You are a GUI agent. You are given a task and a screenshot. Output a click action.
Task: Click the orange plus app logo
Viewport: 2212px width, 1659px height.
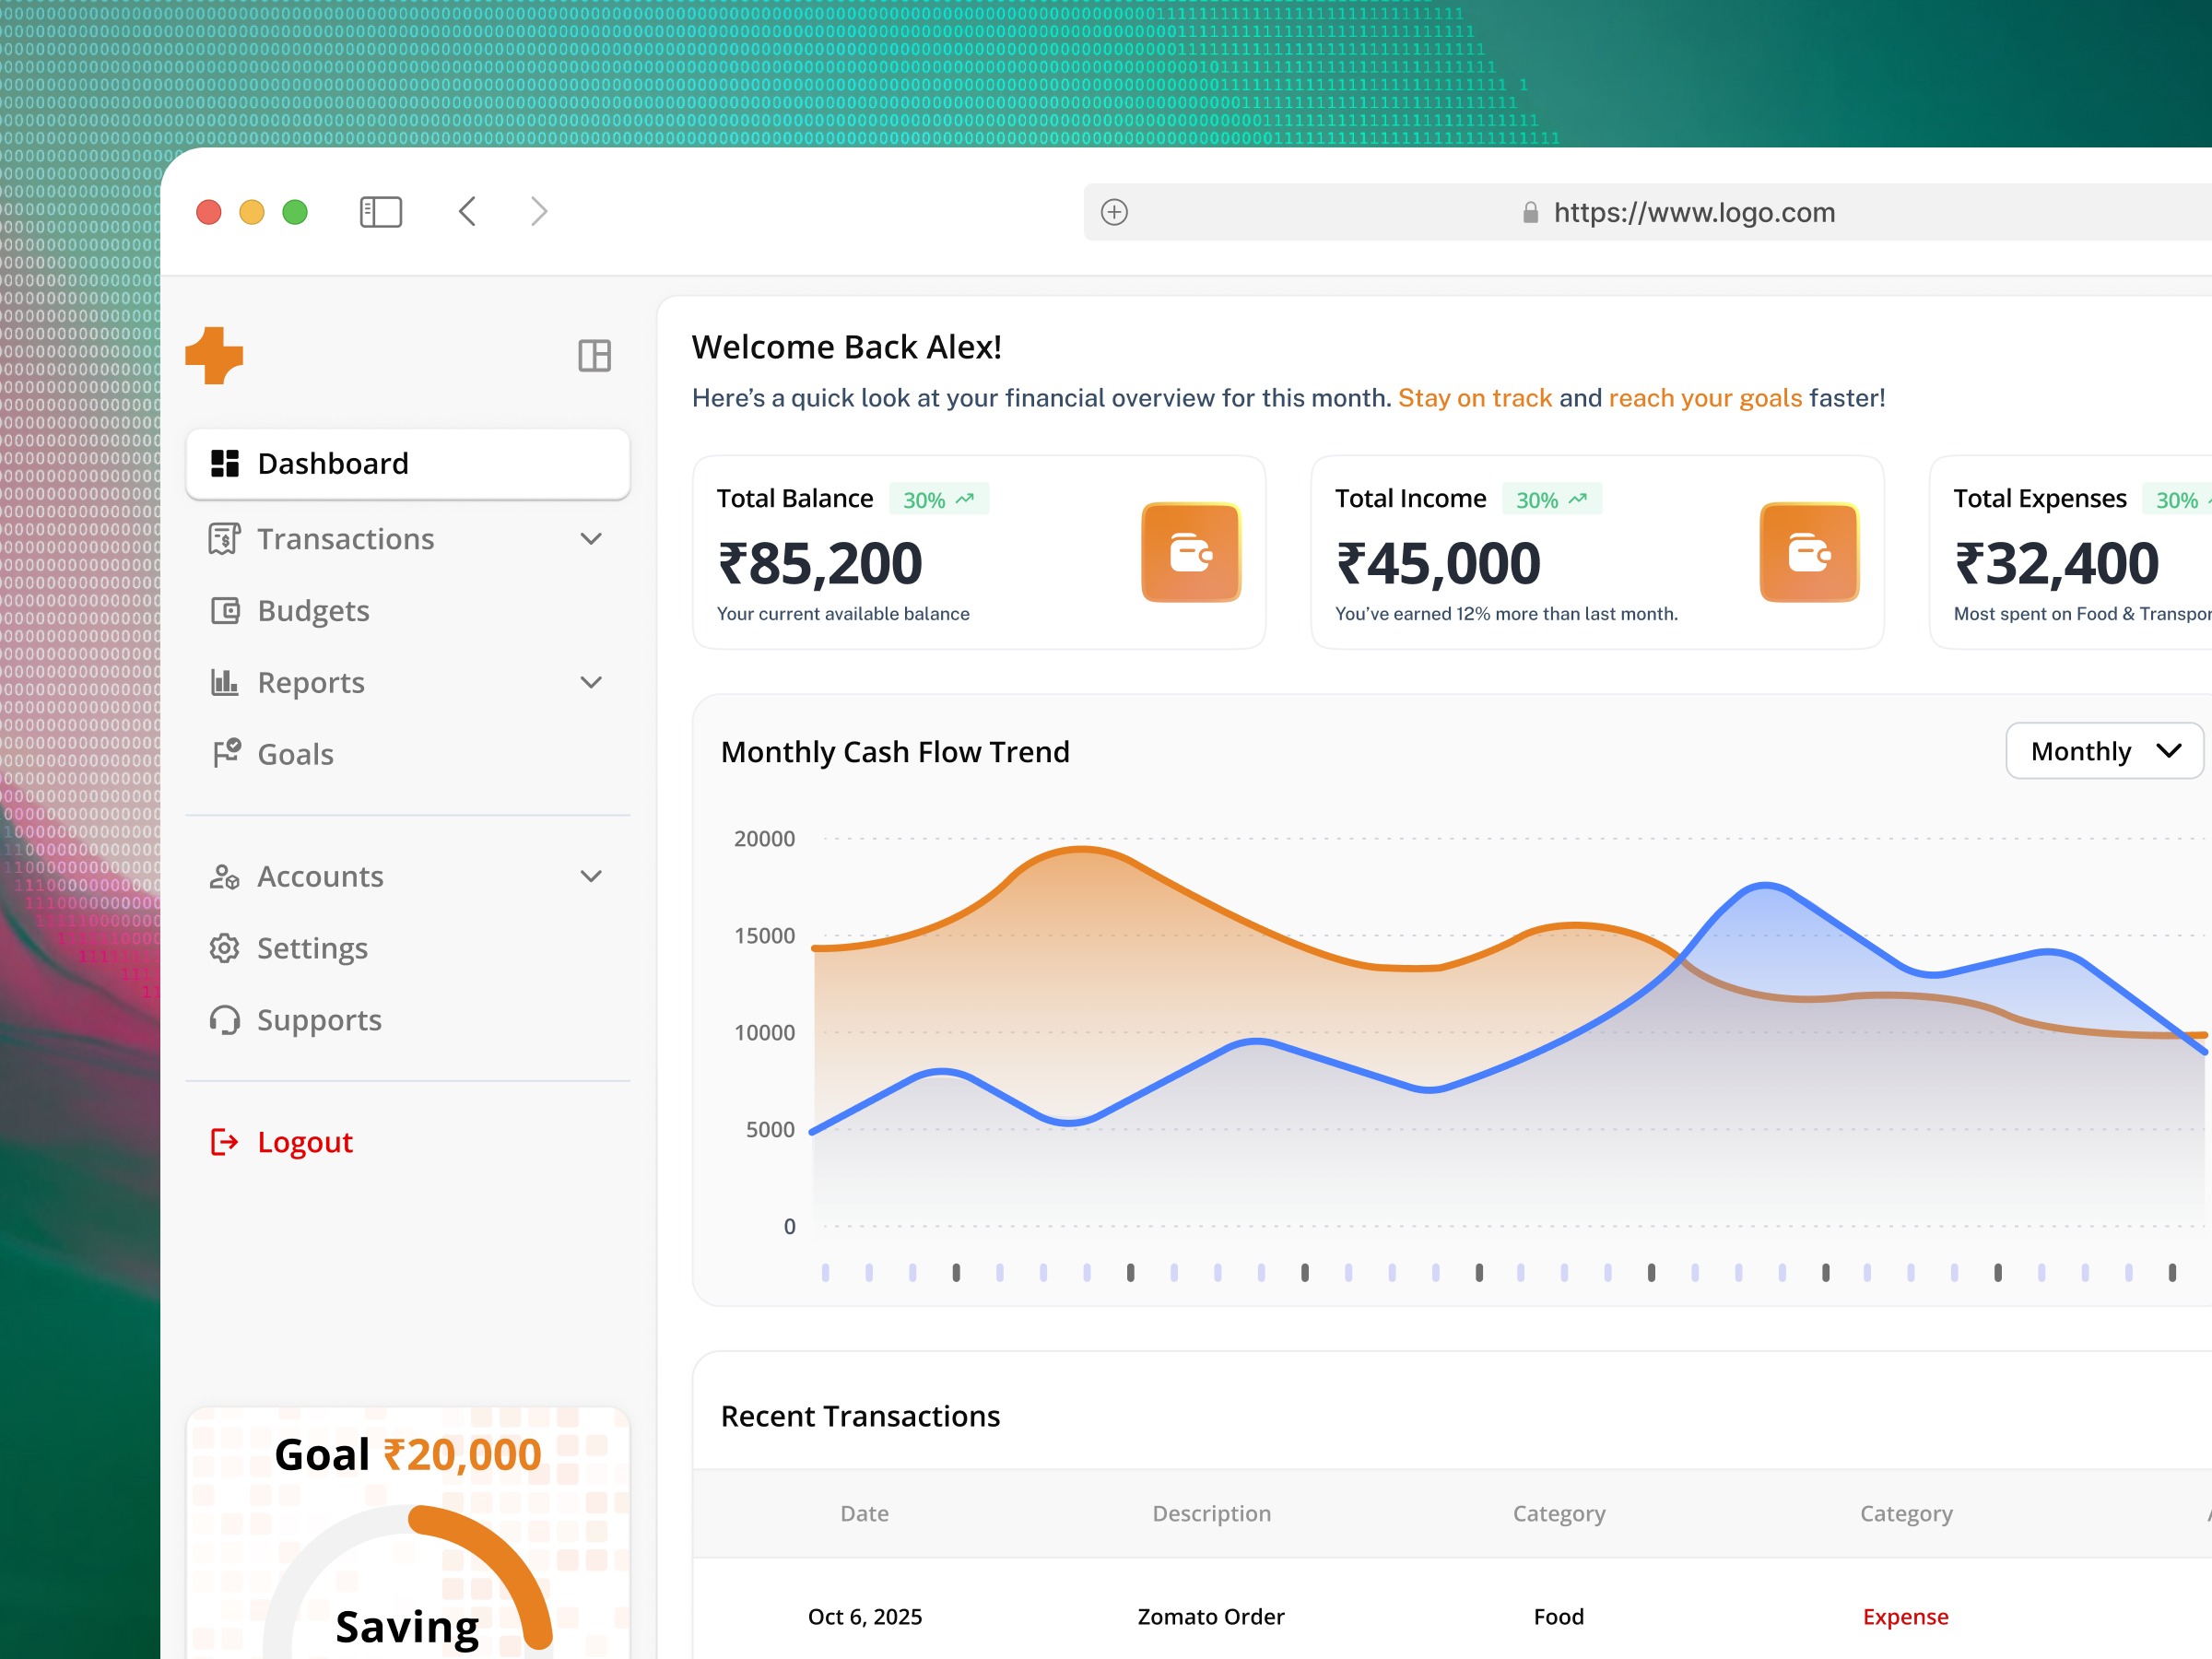[x=214, y=355]
